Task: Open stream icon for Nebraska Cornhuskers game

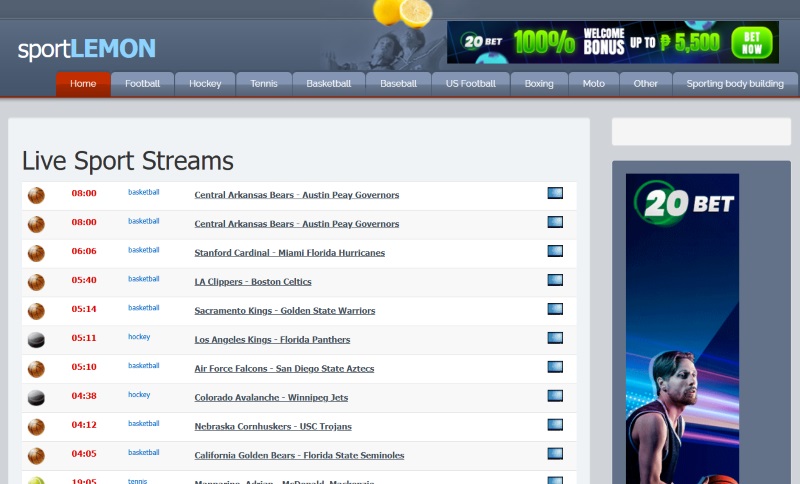Action: click(x=555, y=425)
